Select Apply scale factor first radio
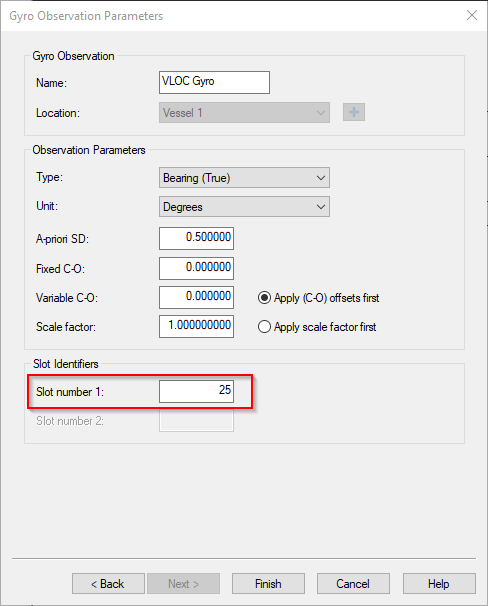The width and height of the screenshot is (488, 606). (x=264, y=327)
